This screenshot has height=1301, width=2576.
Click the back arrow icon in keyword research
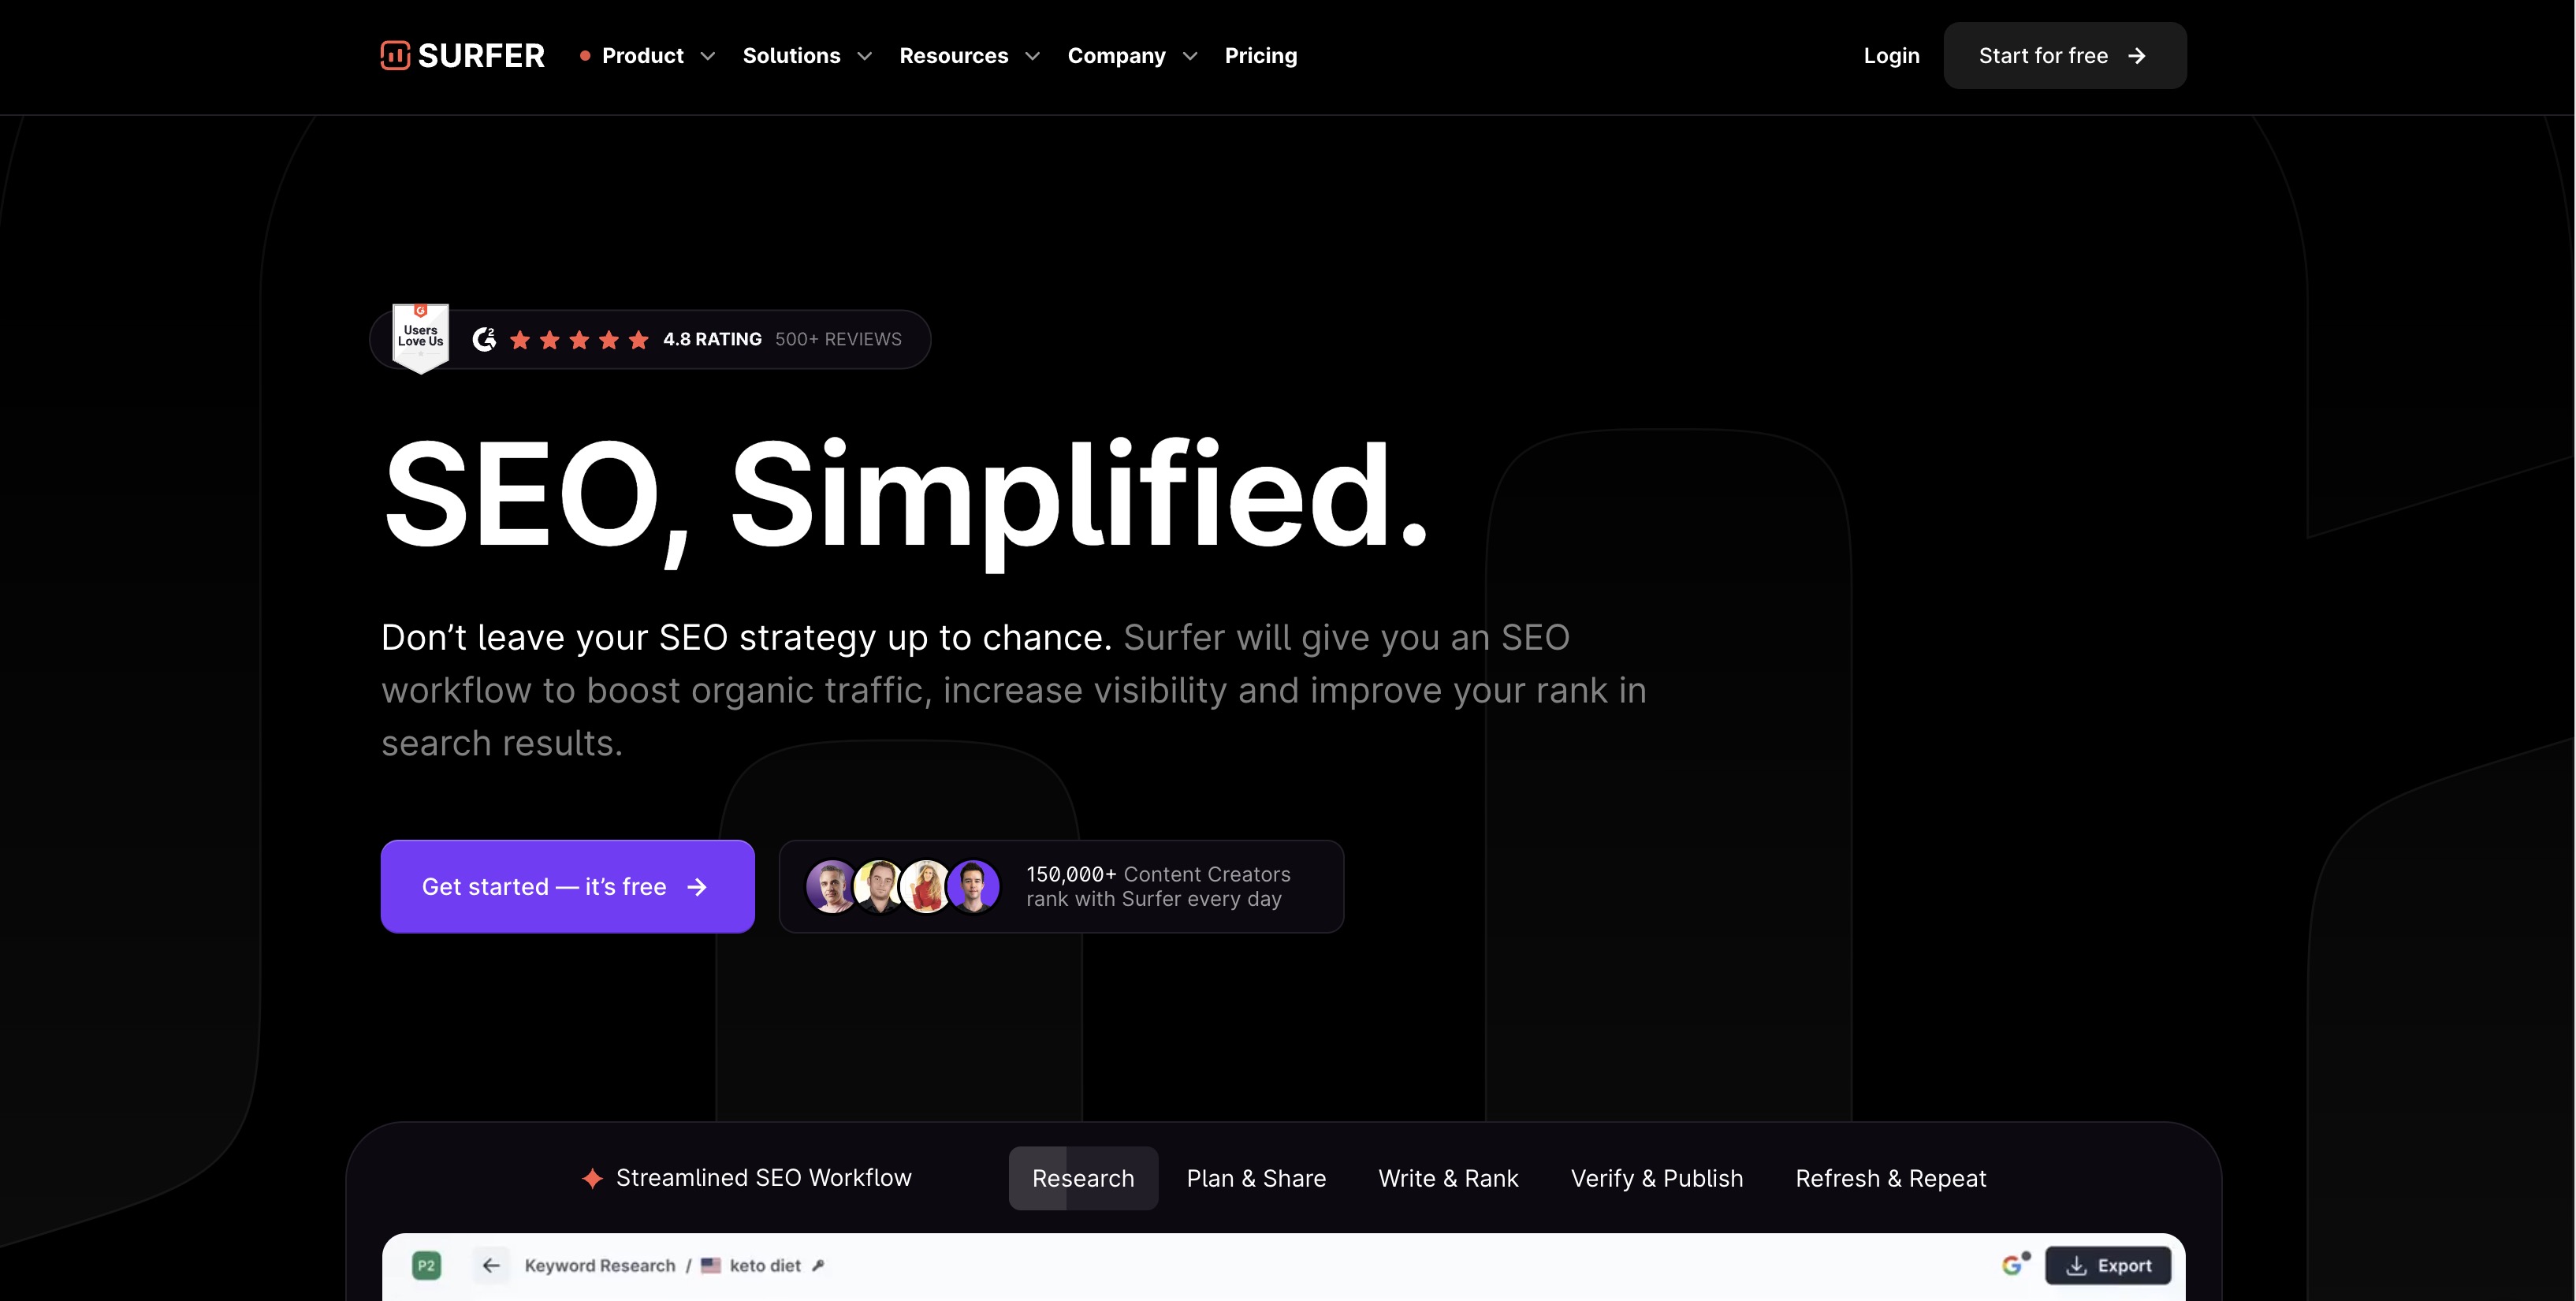tap(491, 1263)
